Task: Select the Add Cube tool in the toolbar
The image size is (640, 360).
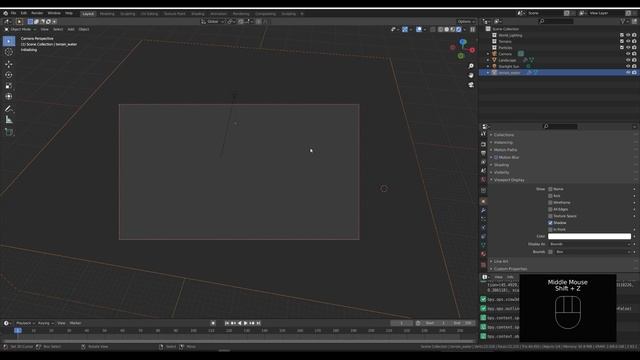Action: tap(9, 132)
